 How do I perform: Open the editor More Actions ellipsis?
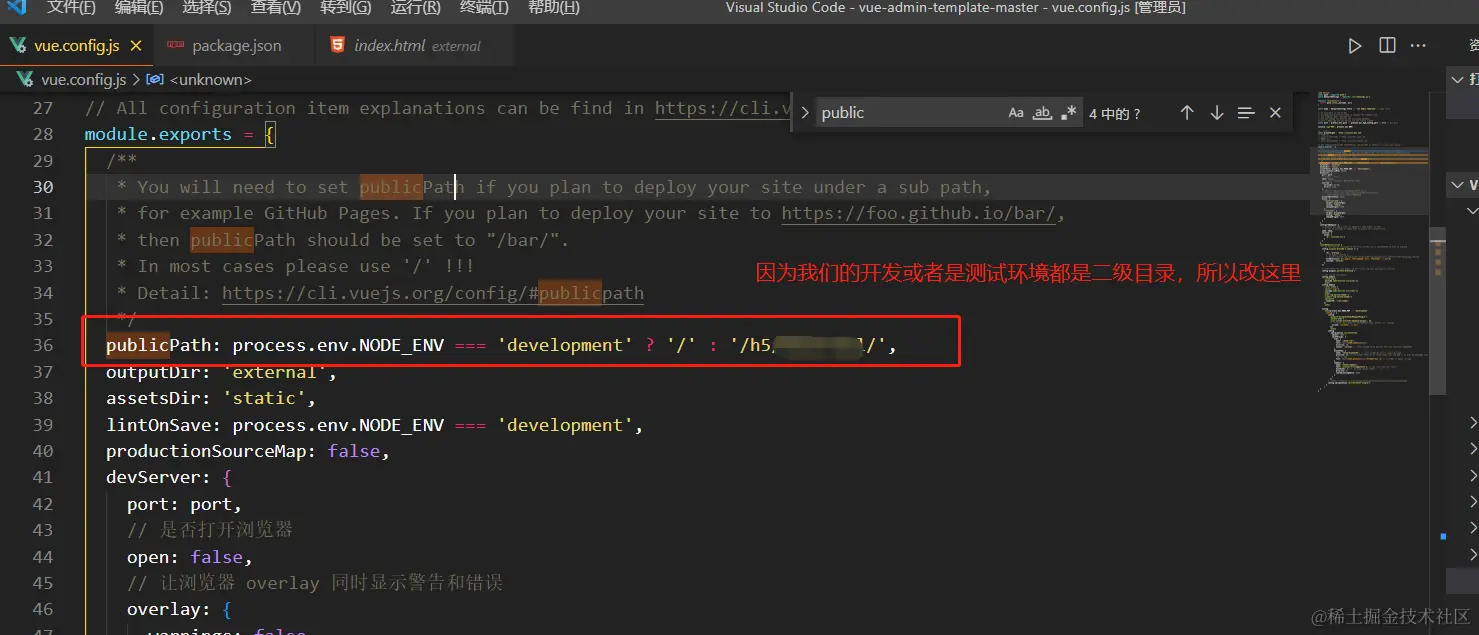click(1418, 46)
